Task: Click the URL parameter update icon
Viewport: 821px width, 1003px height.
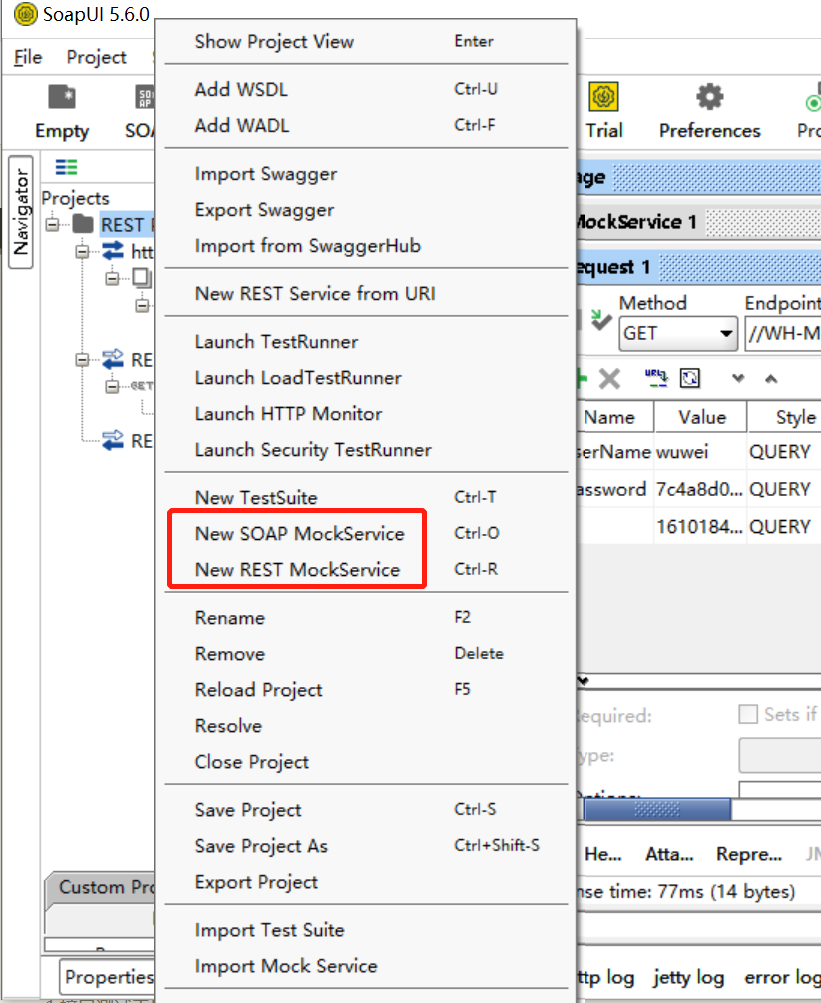Action: pos(656,378)
